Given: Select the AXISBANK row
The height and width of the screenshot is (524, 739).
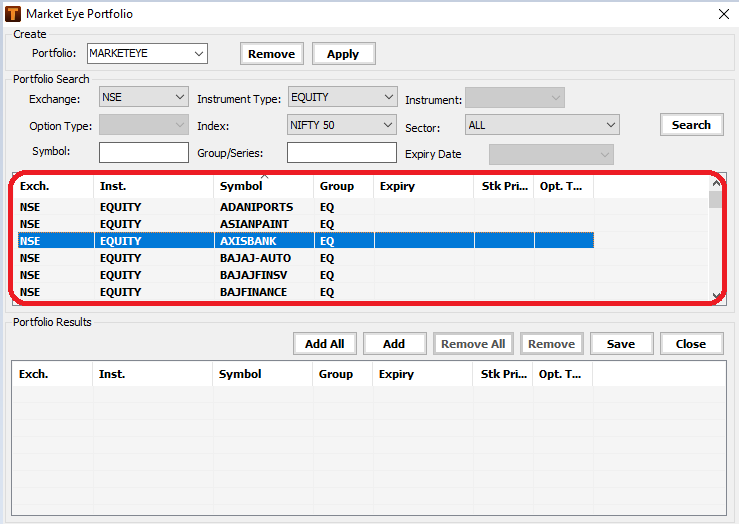Looking at the screenshot, I should pos(305,241).
